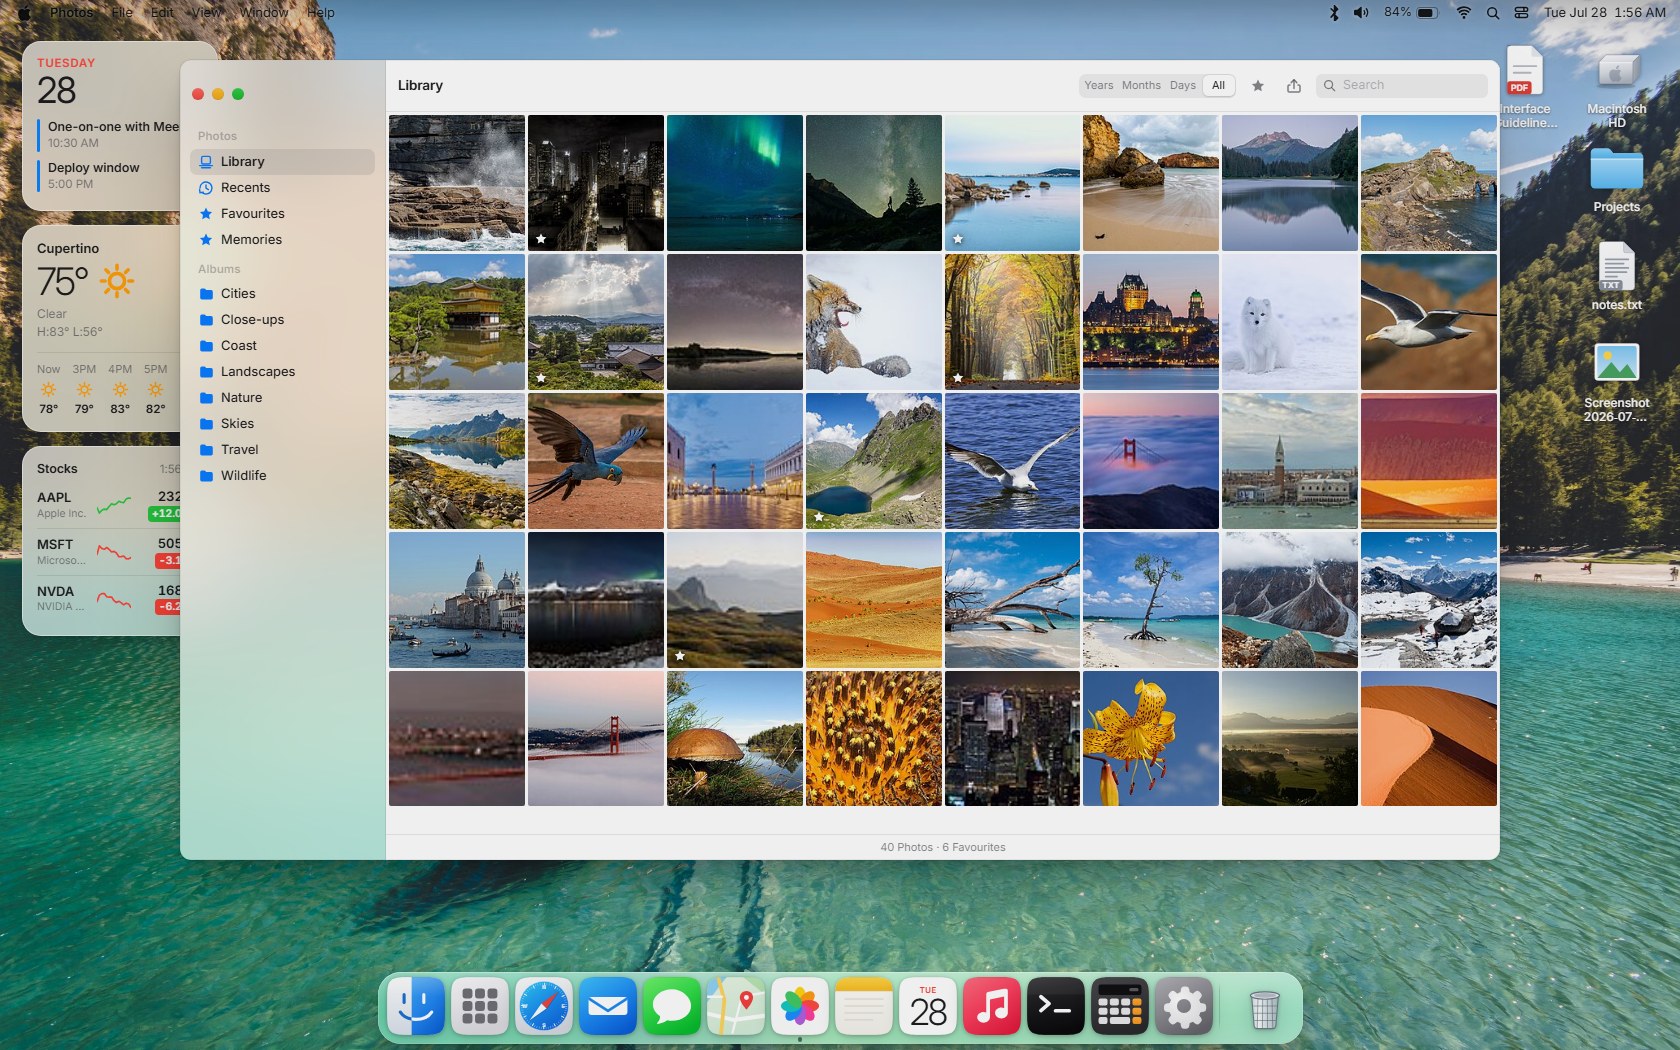The image size is (1680, 1050).
Task: Select the Projects folder on desktop
Action: 1616,180
